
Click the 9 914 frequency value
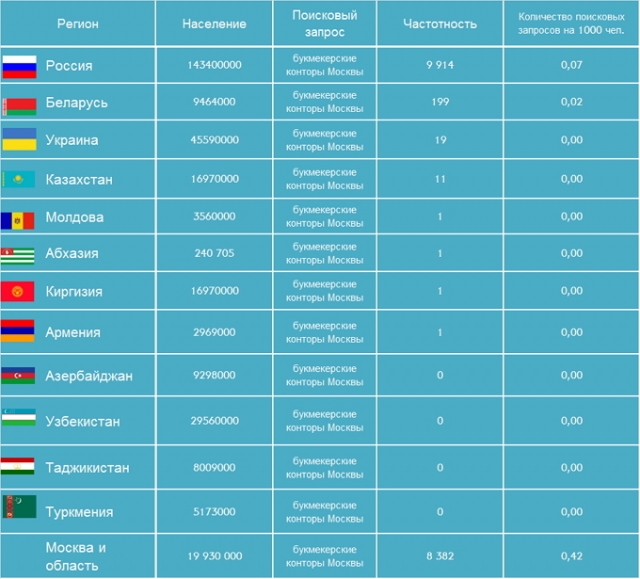click(440, 64)
